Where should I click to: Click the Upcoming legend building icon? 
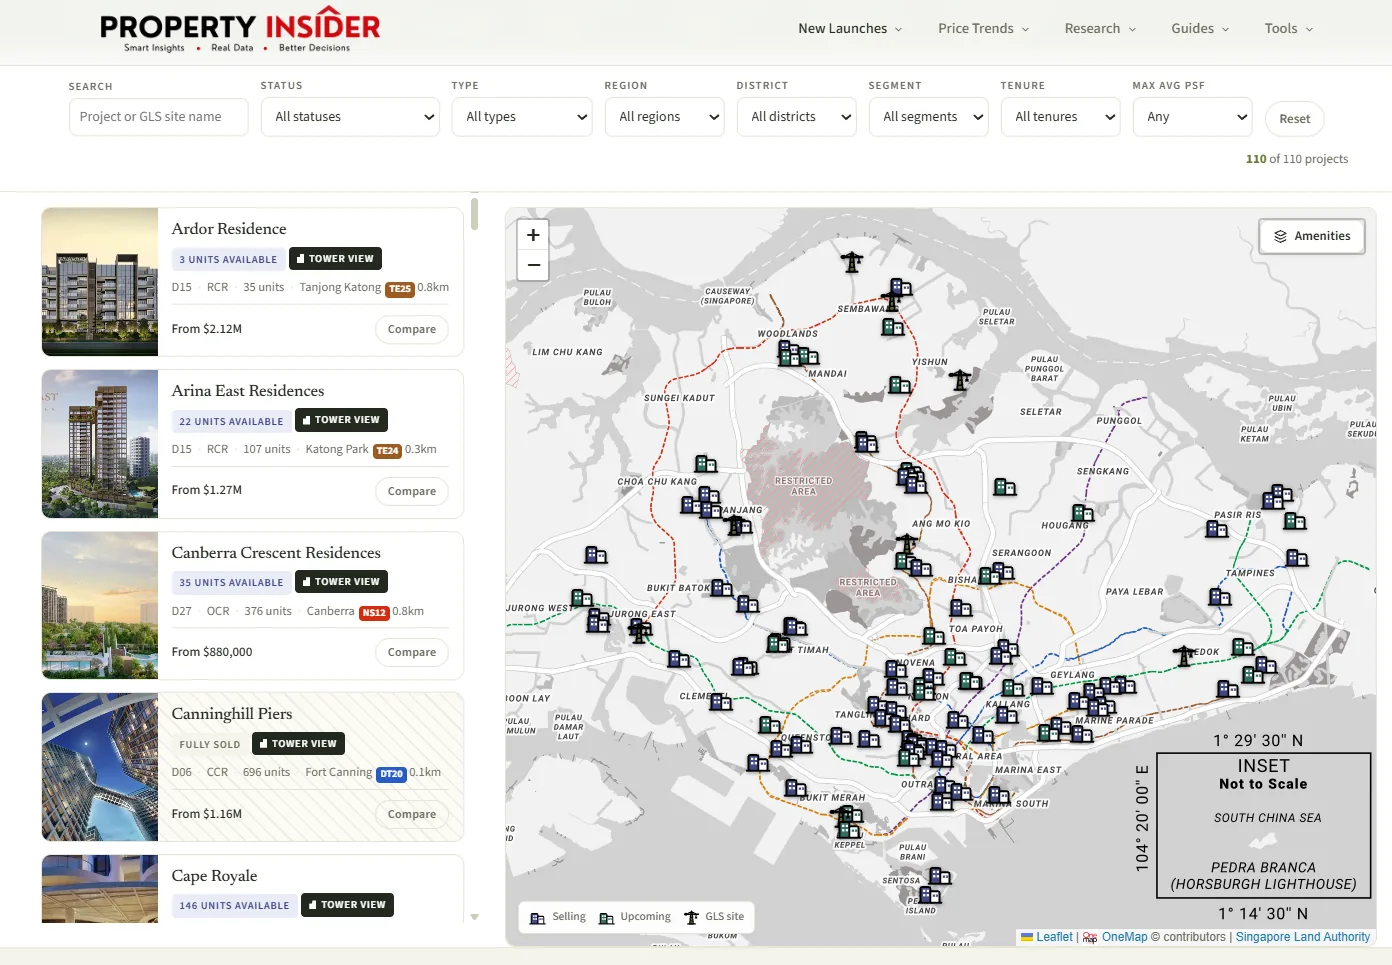(x=606, y=918)
